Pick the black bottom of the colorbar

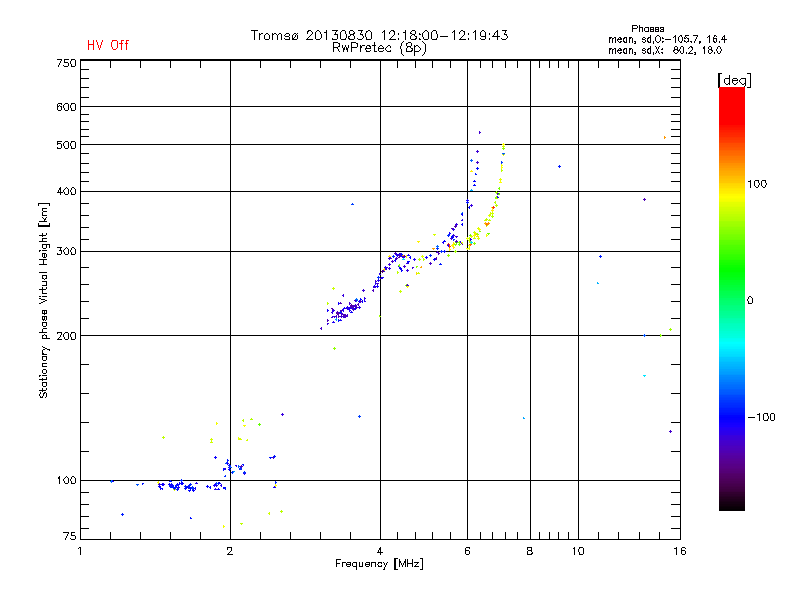[x=731, y=505]
